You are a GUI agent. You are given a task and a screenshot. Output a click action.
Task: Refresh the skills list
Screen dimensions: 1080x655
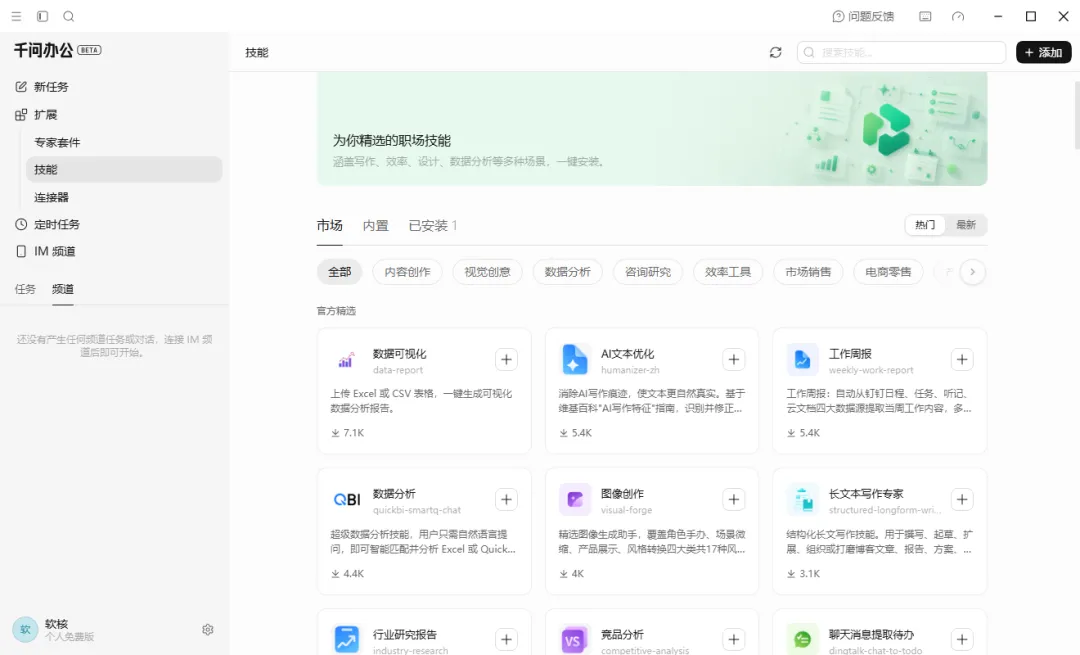pyautogui.click(x=776, y=52)
